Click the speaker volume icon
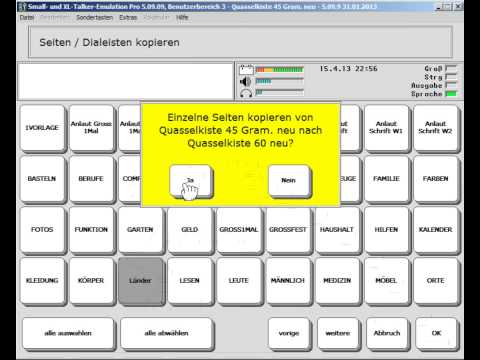The image size is (480, 360). pyautogui.click(x=246, y=82)
